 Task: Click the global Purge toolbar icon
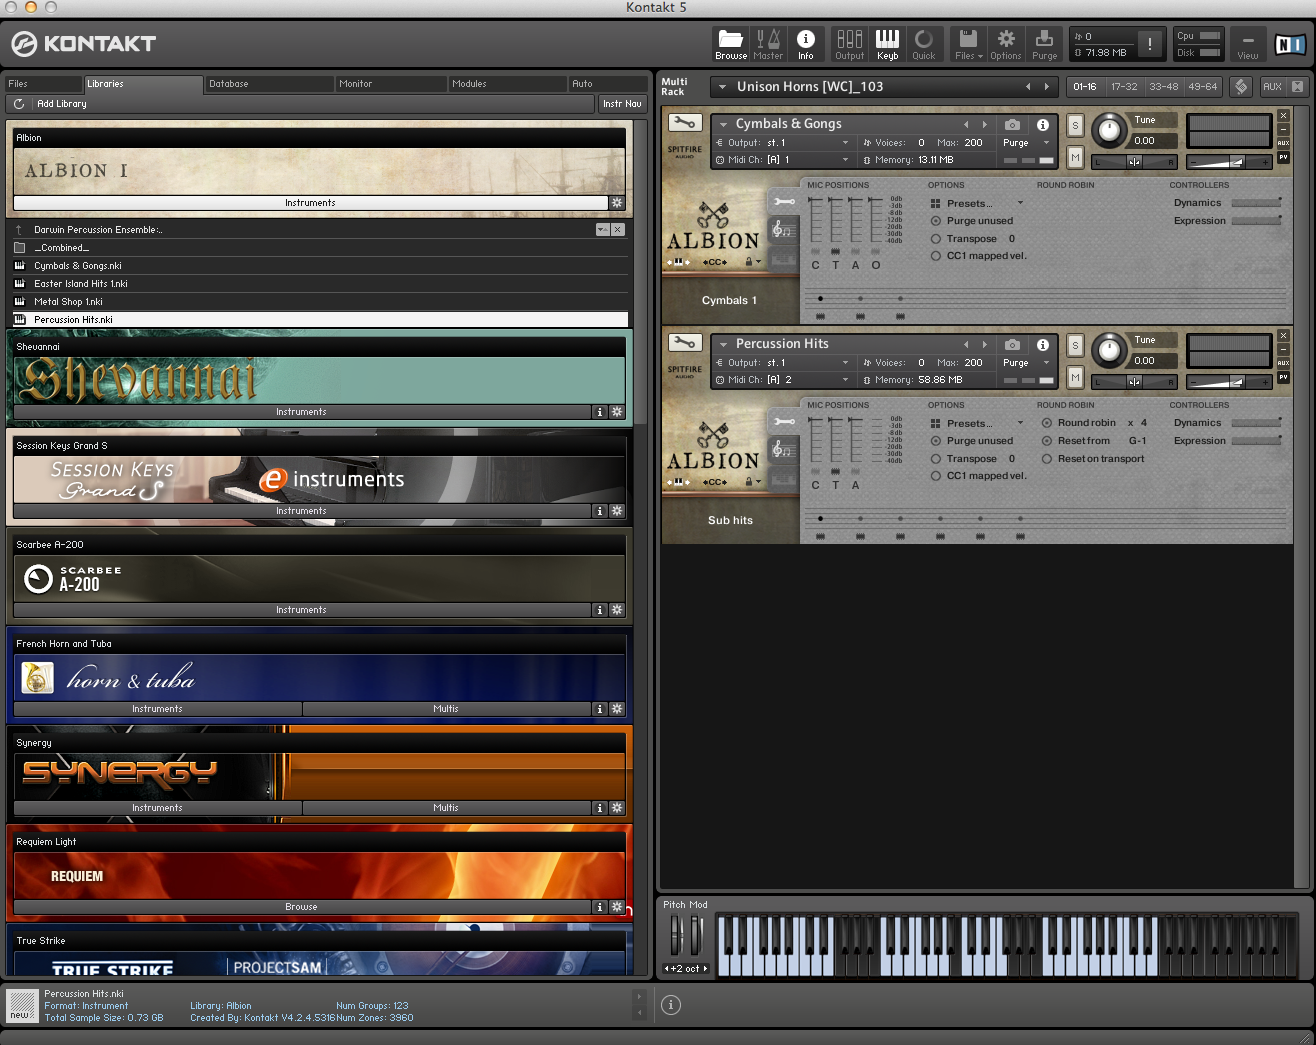[x=1044, y=44]
